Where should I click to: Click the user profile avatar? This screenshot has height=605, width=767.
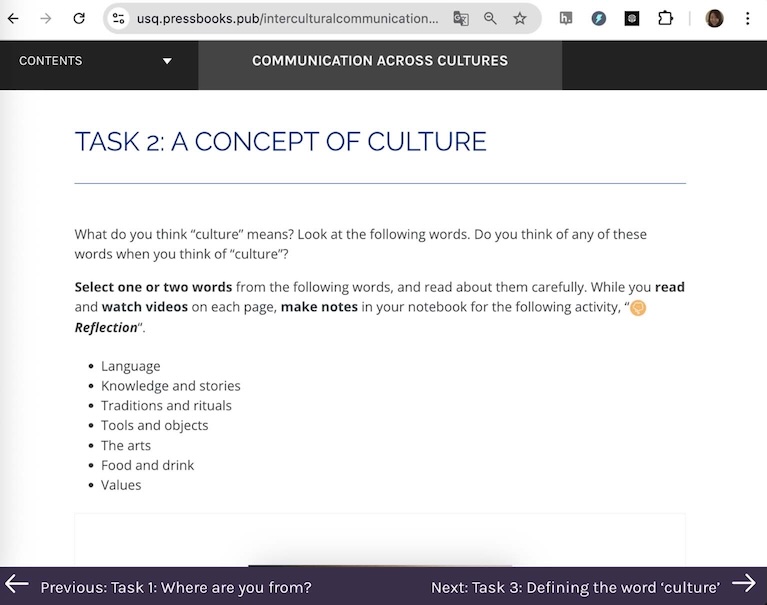(714, 18)
